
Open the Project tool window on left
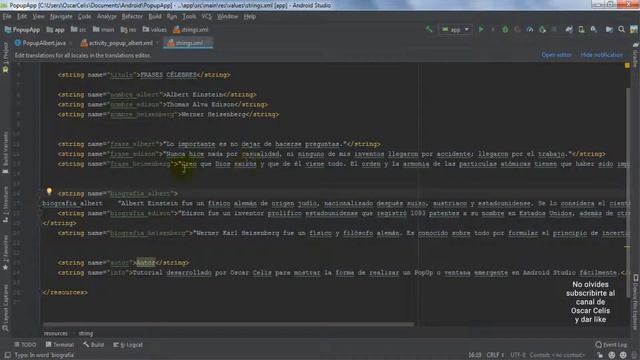(x=5, y=58)
